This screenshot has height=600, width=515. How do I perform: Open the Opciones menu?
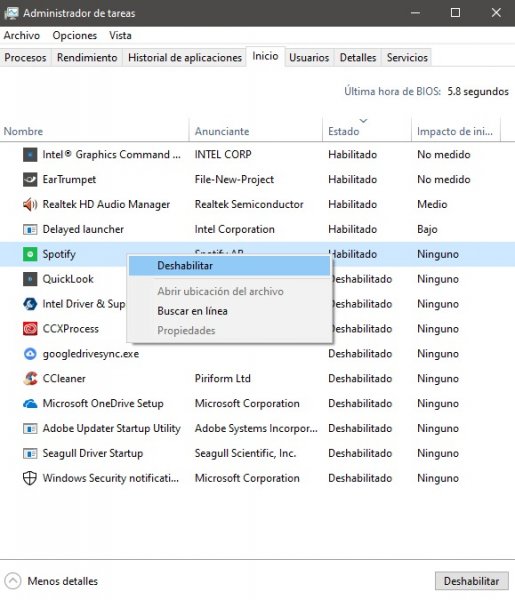(x=75, y=36)
